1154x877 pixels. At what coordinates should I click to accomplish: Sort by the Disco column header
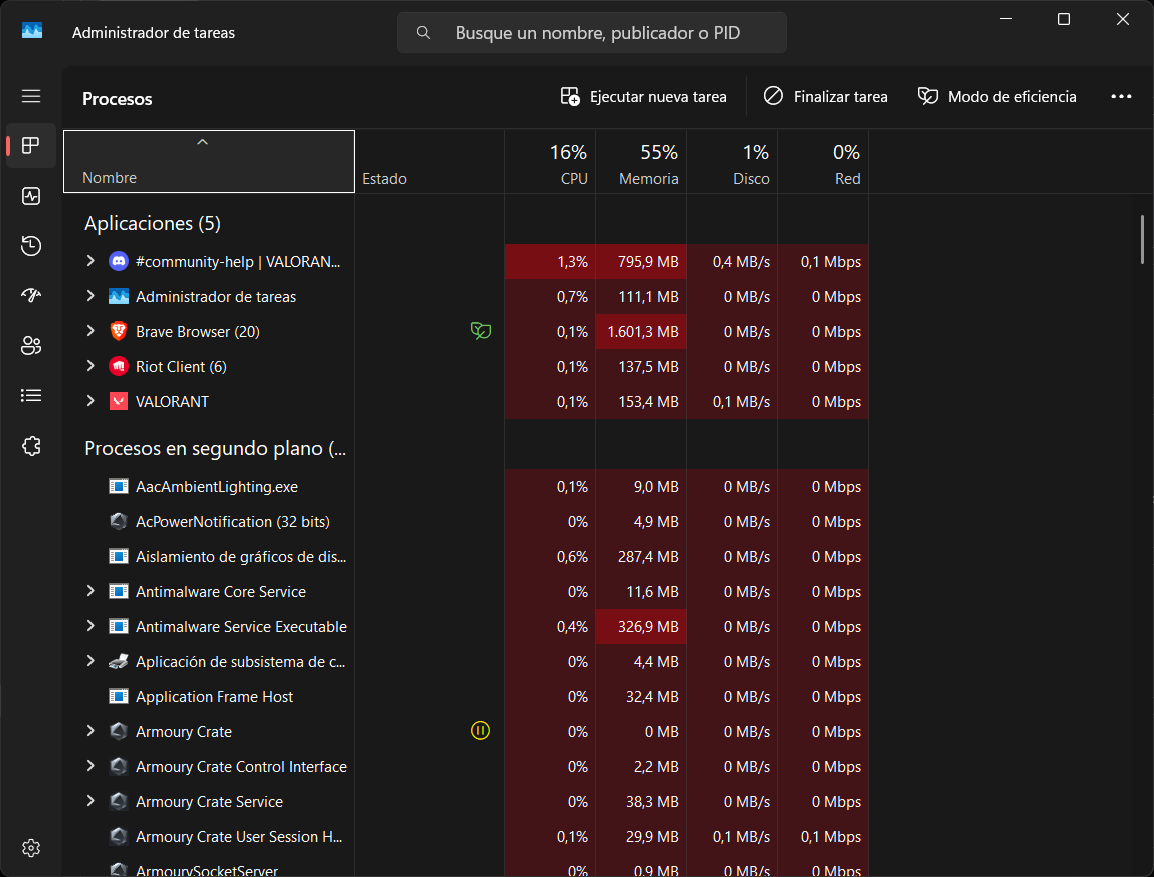(732, 161)
